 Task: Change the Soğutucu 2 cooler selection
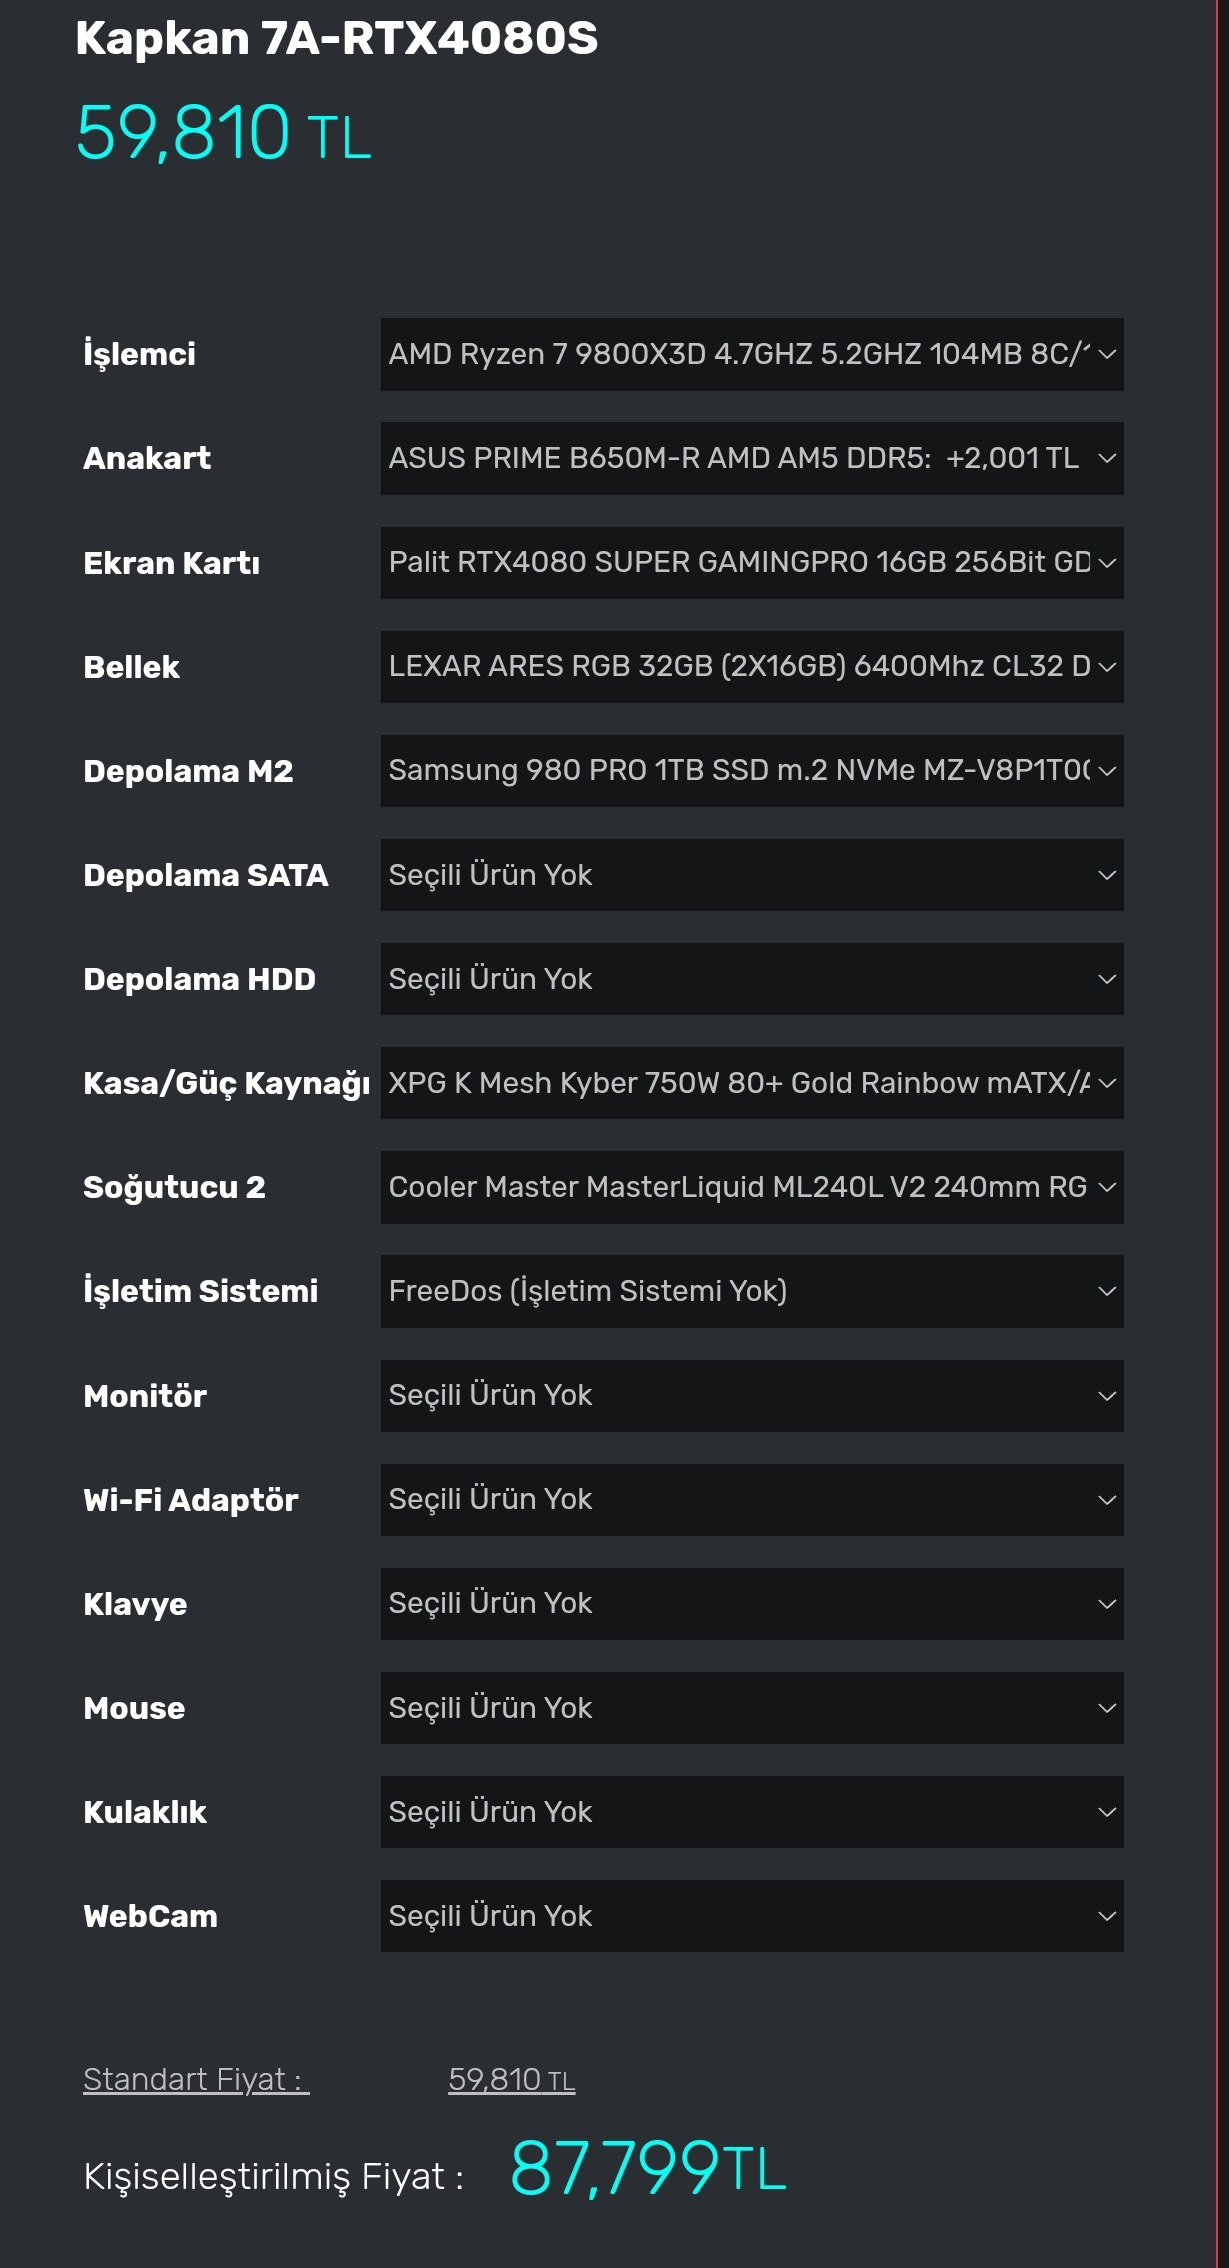[751, 1187]
